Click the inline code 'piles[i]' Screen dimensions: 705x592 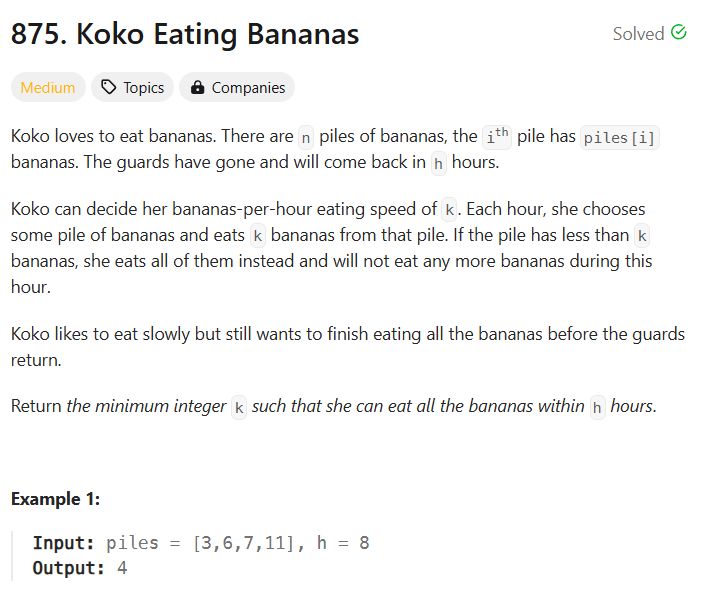coord(620,138)
